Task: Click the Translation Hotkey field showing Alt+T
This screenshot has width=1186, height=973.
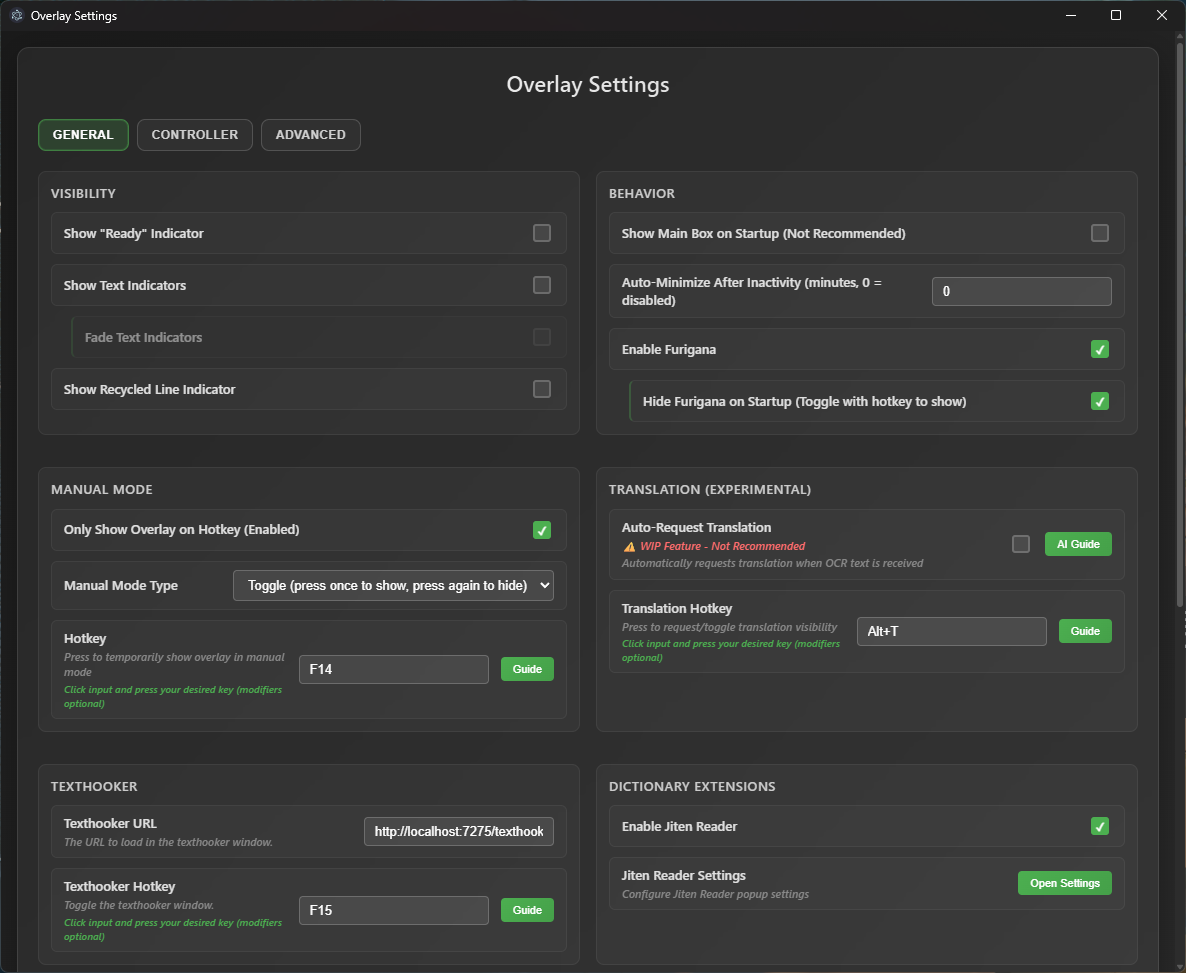Action: point(952,631)
